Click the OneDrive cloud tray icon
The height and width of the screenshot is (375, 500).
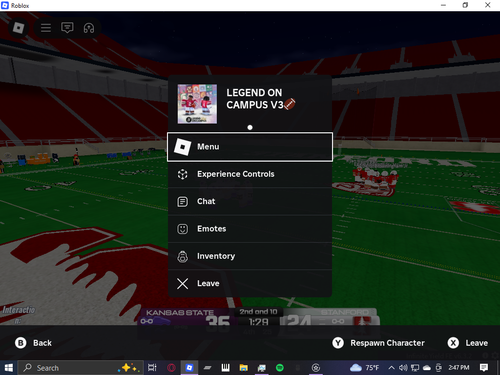tap(427, 368)
